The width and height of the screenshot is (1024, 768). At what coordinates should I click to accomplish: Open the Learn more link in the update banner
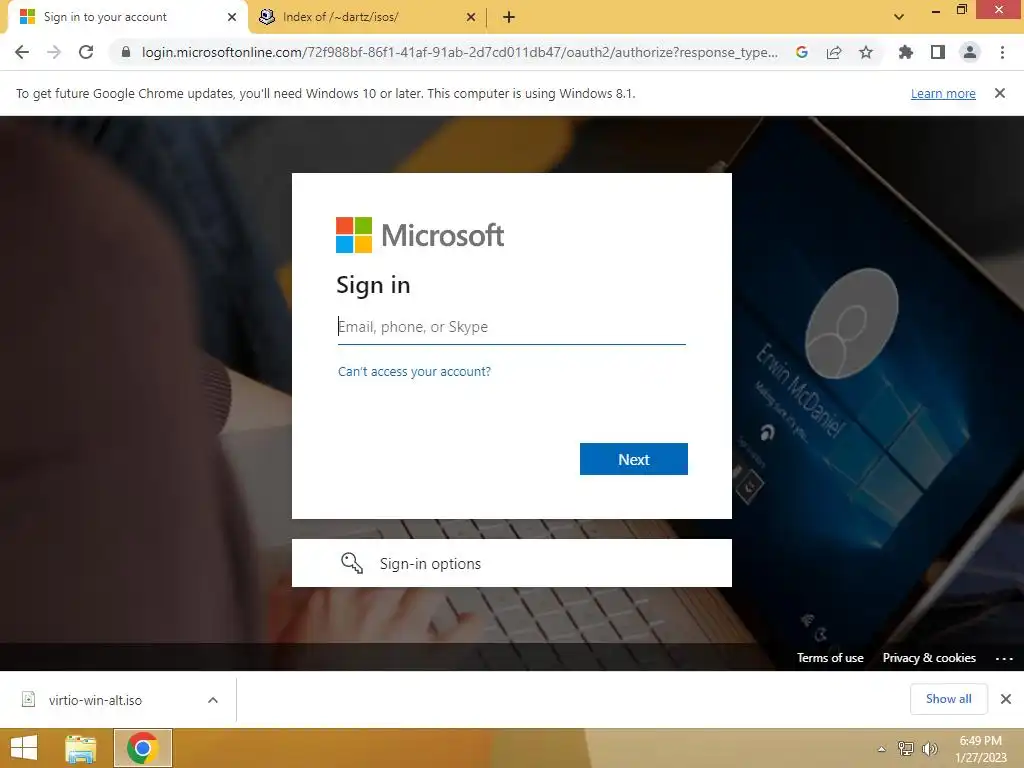(x=943, y=93)
